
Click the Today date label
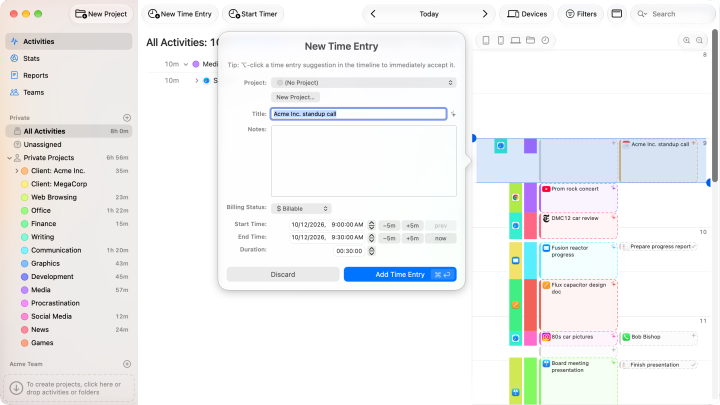(429, 14)
